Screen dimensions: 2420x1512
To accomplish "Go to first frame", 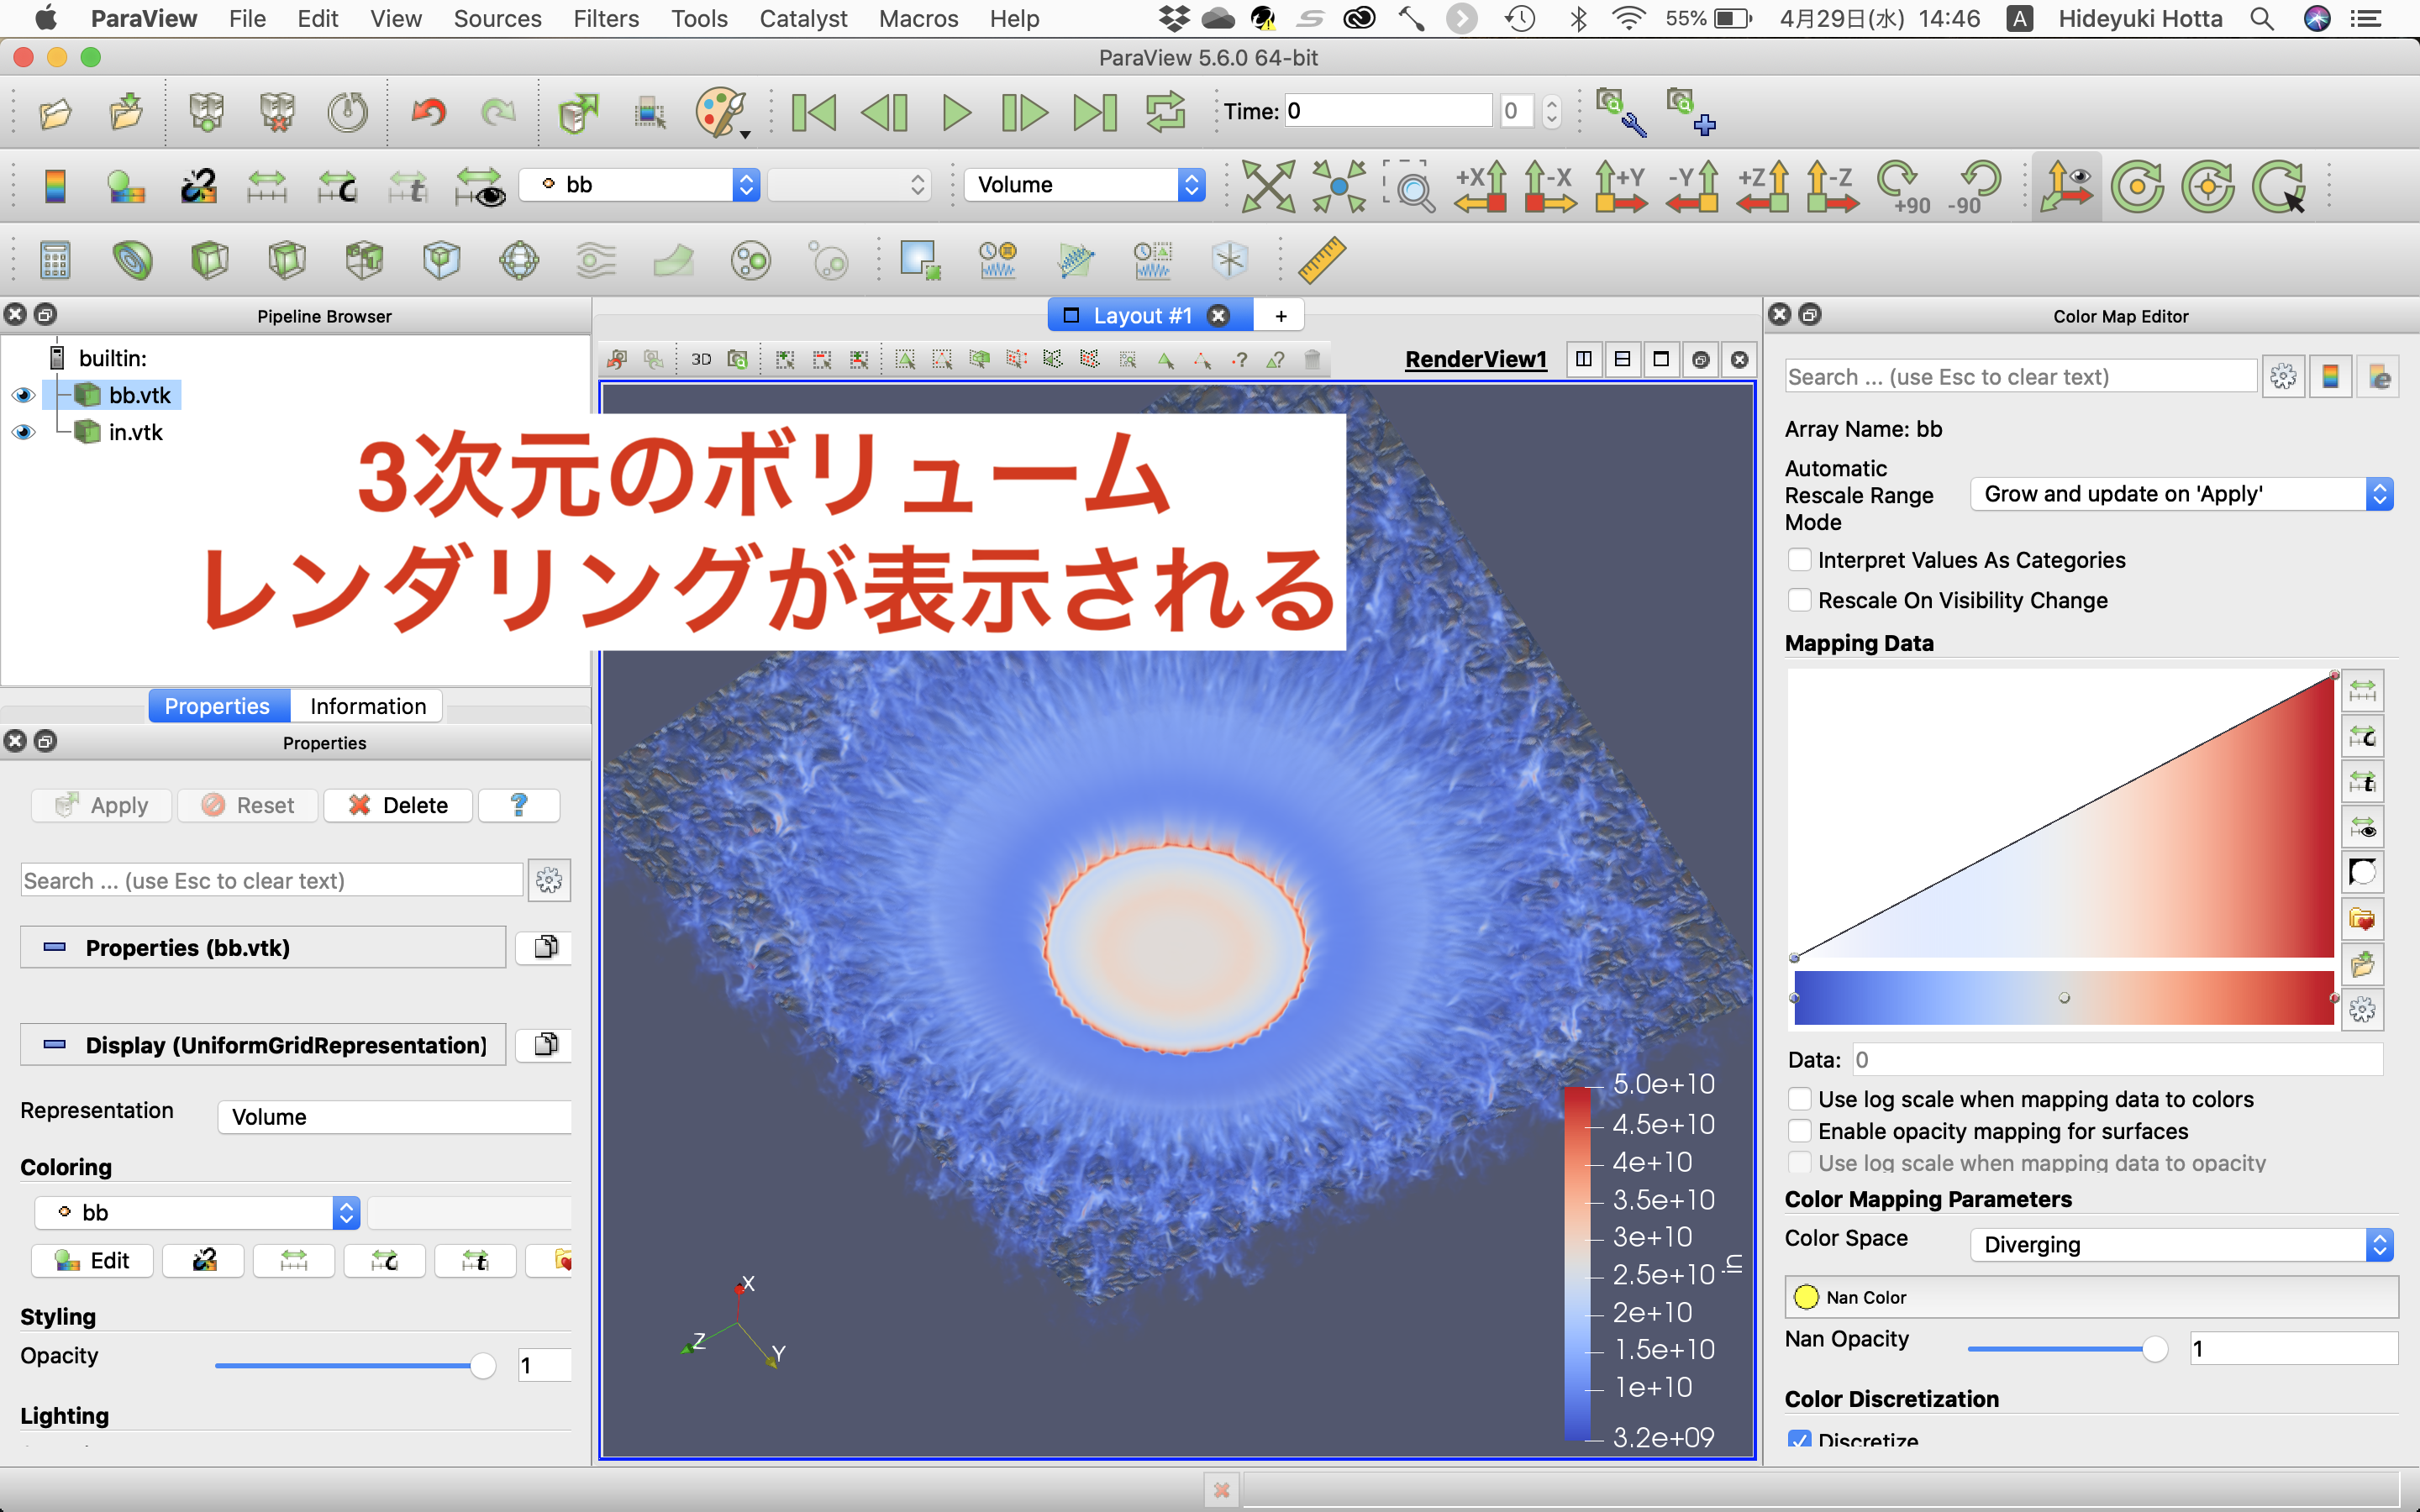I will tap(813, 112).
